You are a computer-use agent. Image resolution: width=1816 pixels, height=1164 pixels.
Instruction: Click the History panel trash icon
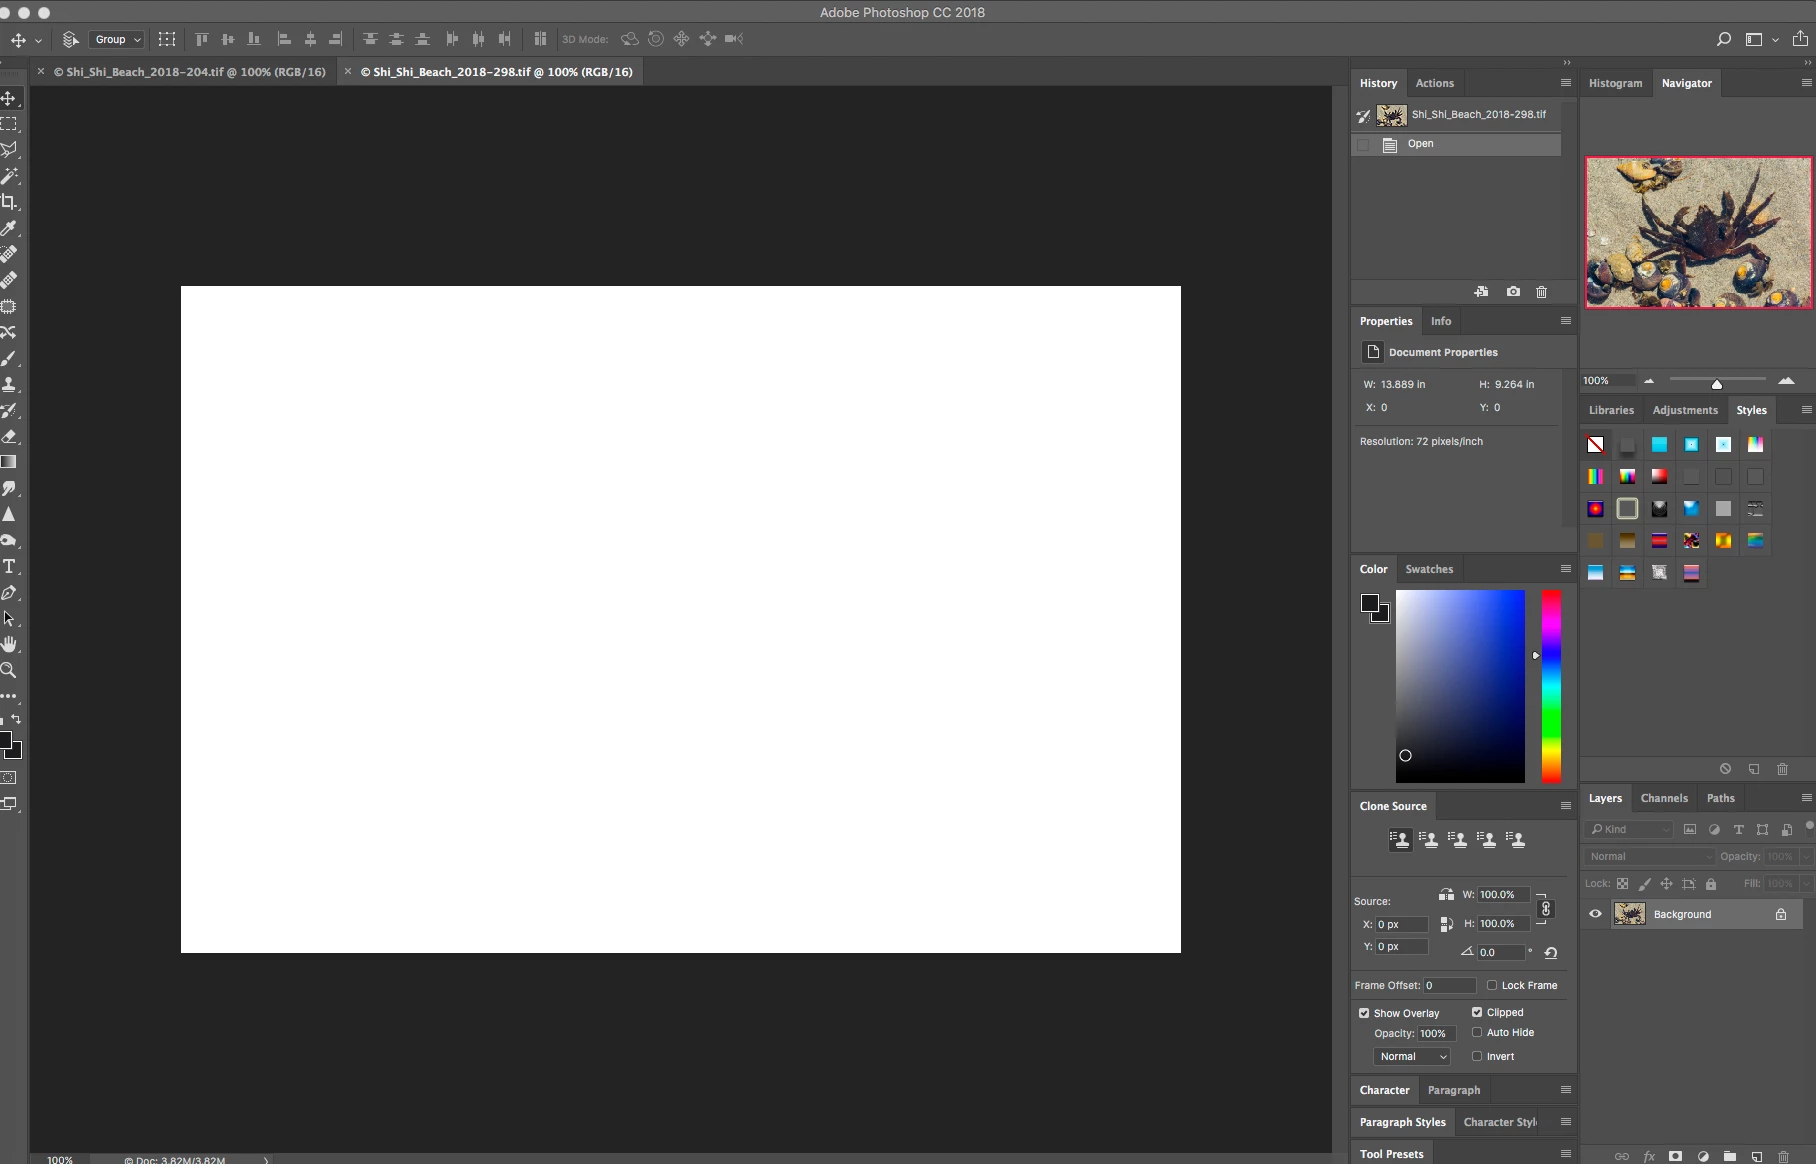pos(1541,292)
